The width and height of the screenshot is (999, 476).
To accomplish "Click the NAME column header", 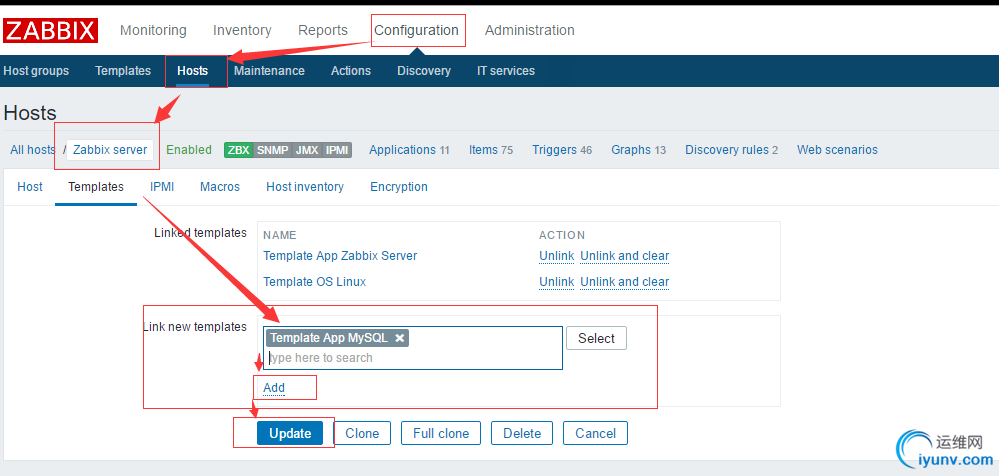I will (x=280, y=235).
